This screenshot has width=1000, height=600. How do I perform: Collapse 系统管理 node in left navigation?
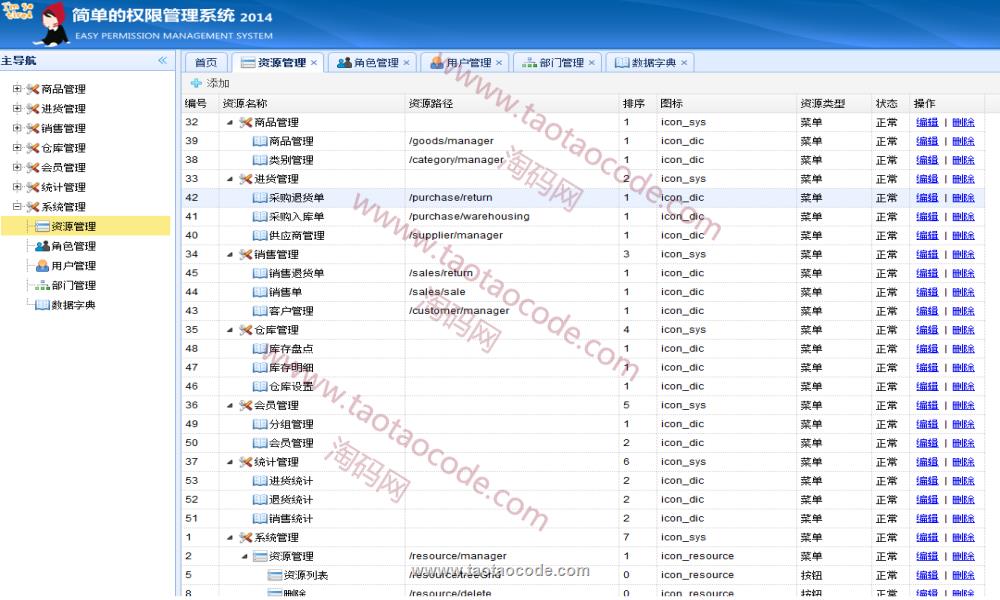pos(17,207)
